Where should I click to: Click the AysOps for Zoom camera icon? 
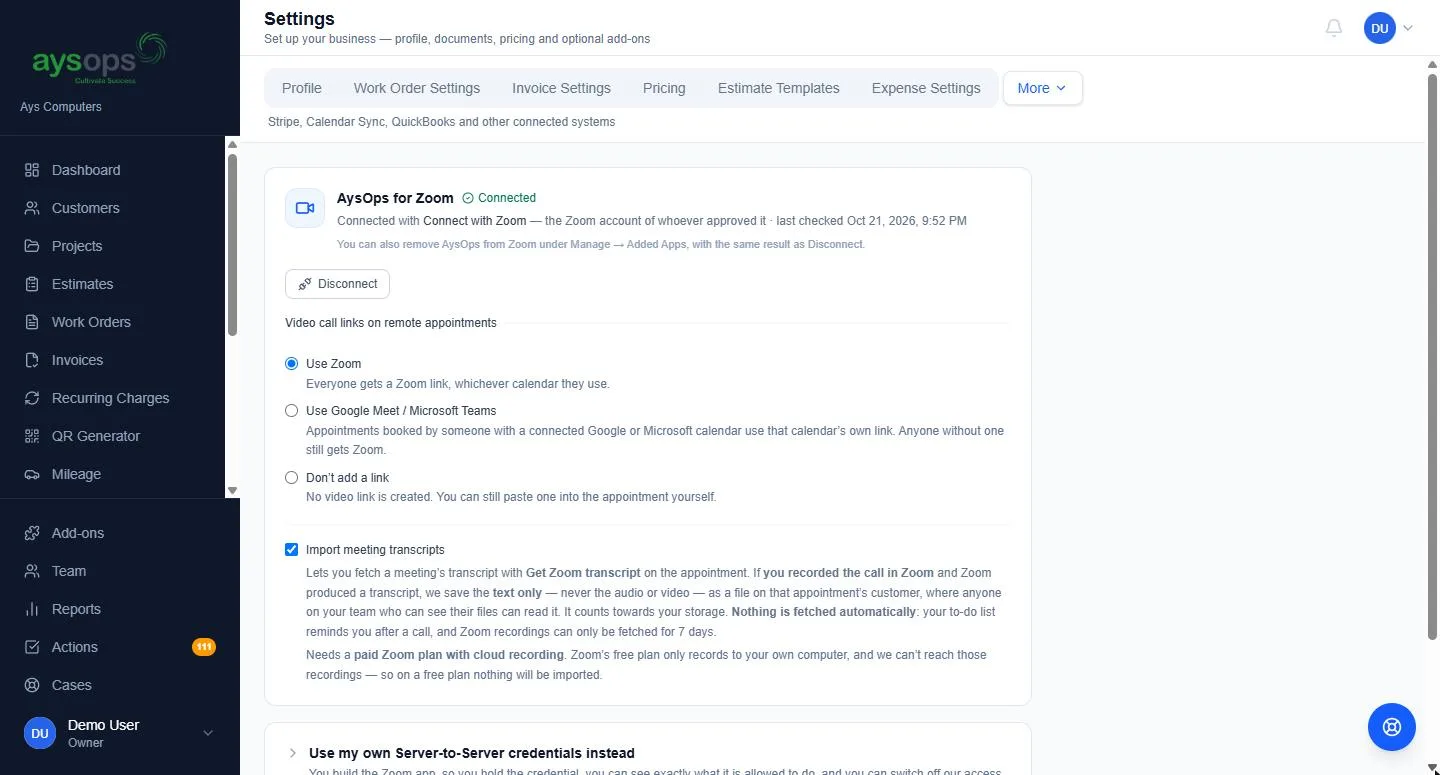click(305, 208)
